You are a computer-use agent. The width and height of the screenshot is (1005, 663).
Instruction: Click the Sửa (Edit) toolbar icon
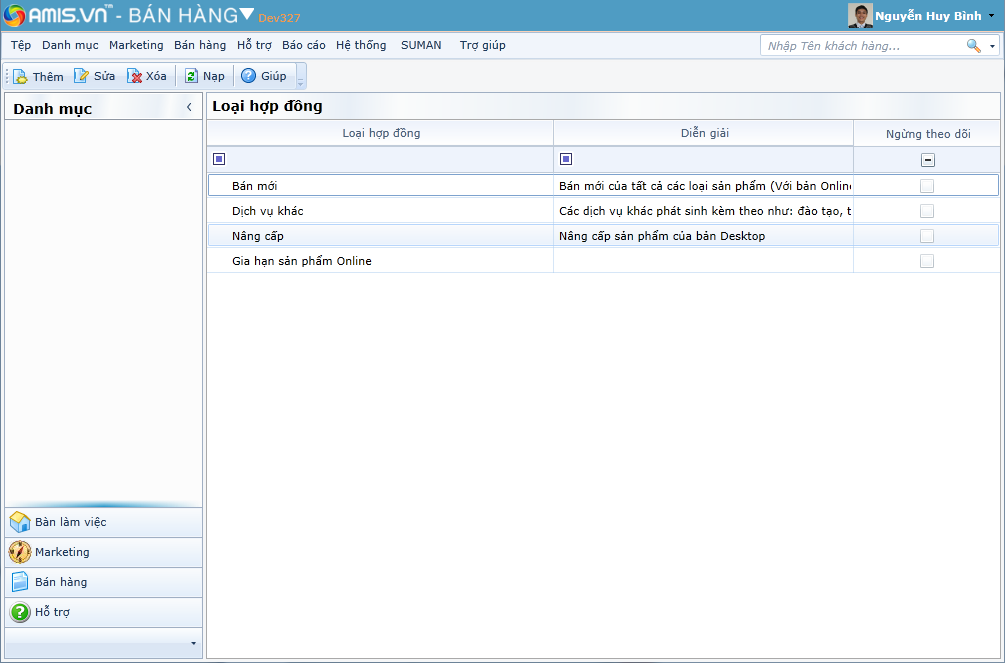[x=82, y=76]
